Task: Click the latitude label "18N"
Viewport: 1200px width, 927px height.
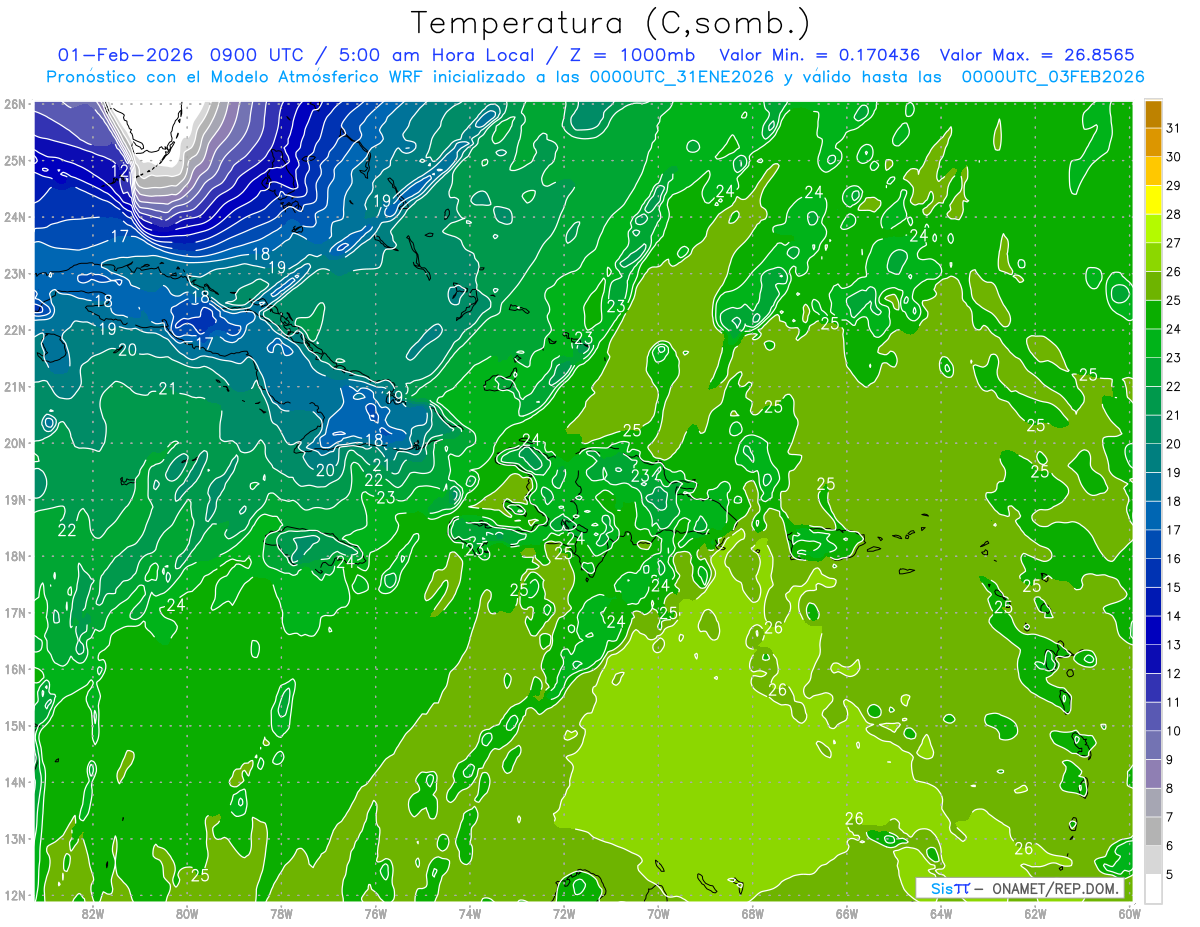Action: [x=15, y=556]
